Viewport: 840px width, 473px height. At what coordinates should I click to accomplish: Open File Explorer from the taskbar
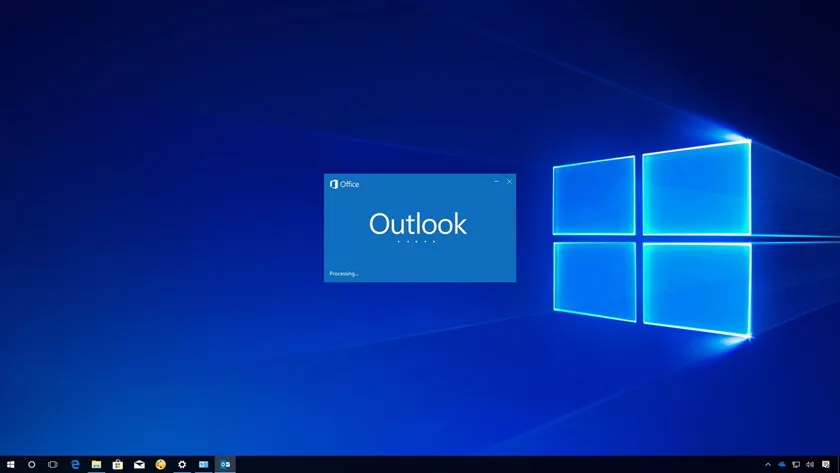click(x=96, y=464)
